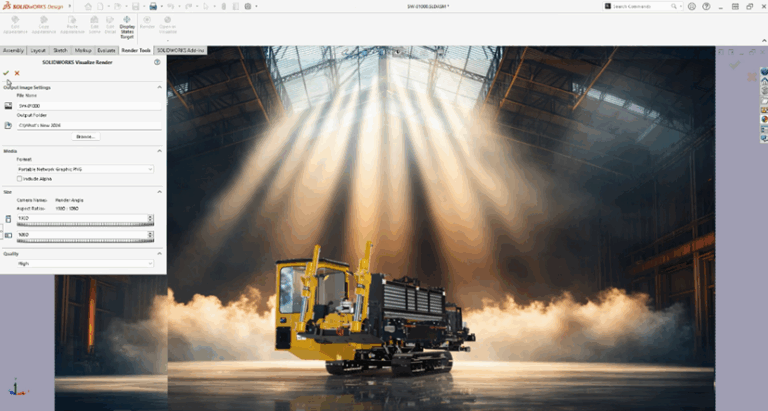Undo the last action with the Undo icon
Viewport: 768px width, 411px height.
click(170, 6)
